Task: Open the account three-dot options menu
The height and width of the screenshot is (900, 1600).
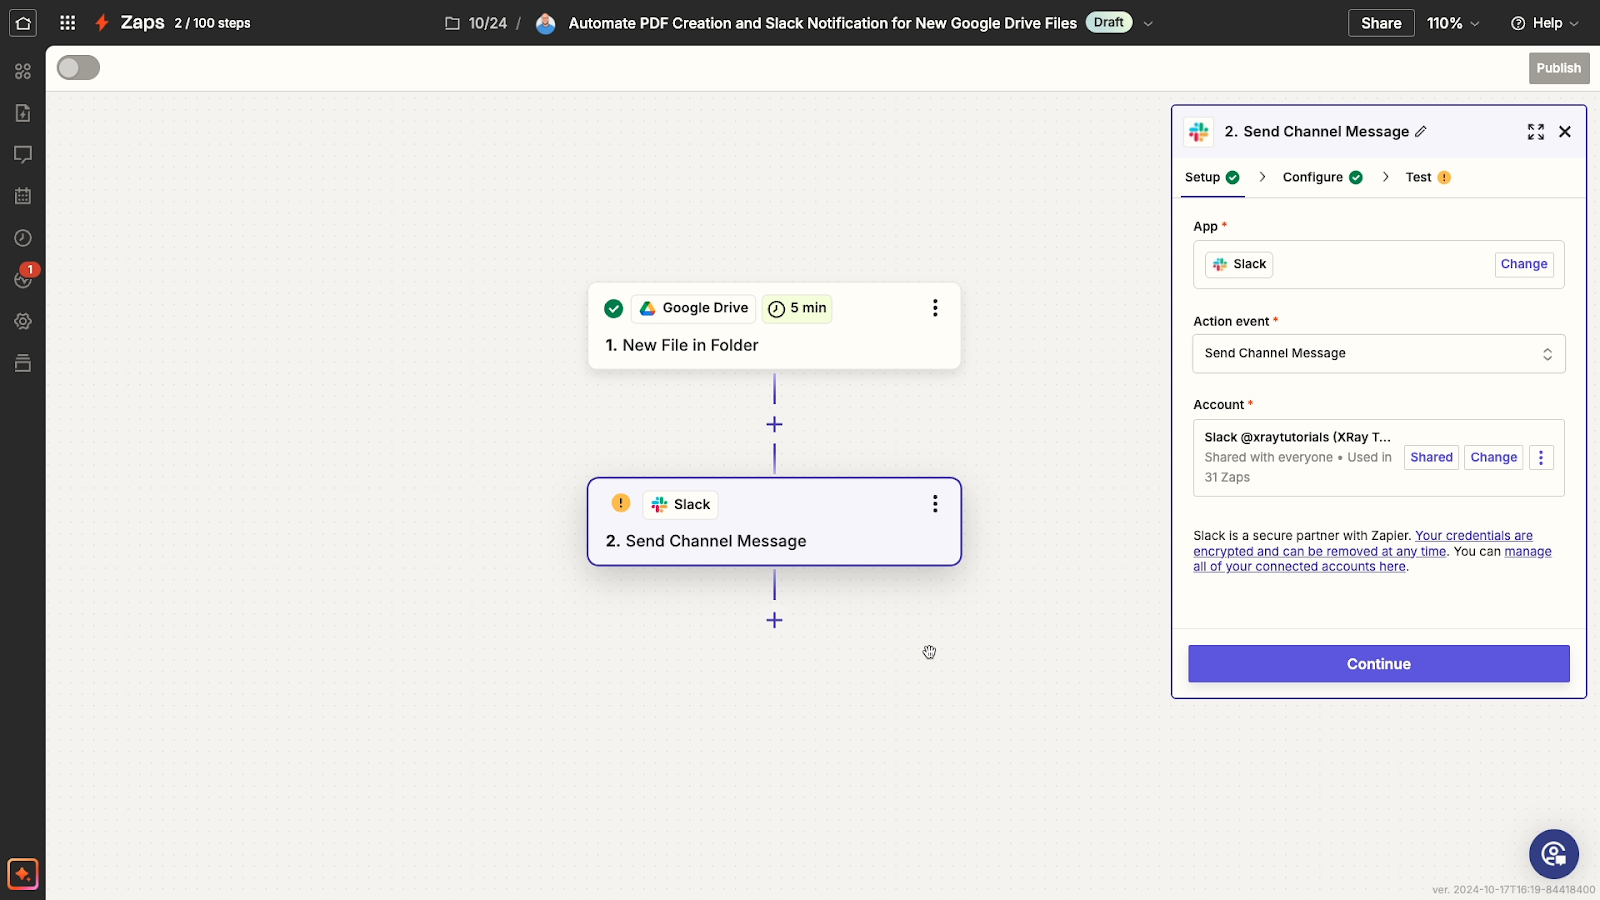Action: 1541,457
